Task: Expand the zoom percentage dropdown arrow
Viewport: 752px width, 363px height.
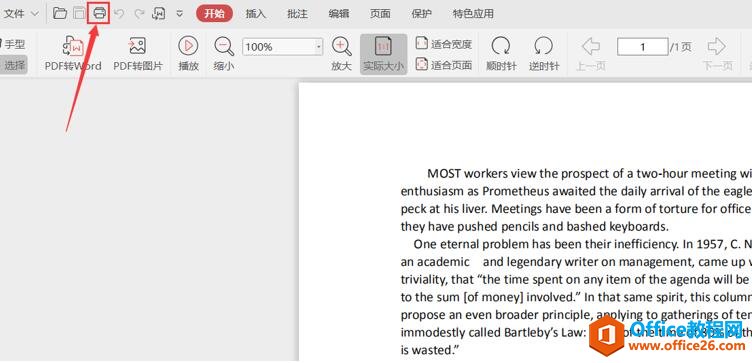Action: click(x=319, y=47)
